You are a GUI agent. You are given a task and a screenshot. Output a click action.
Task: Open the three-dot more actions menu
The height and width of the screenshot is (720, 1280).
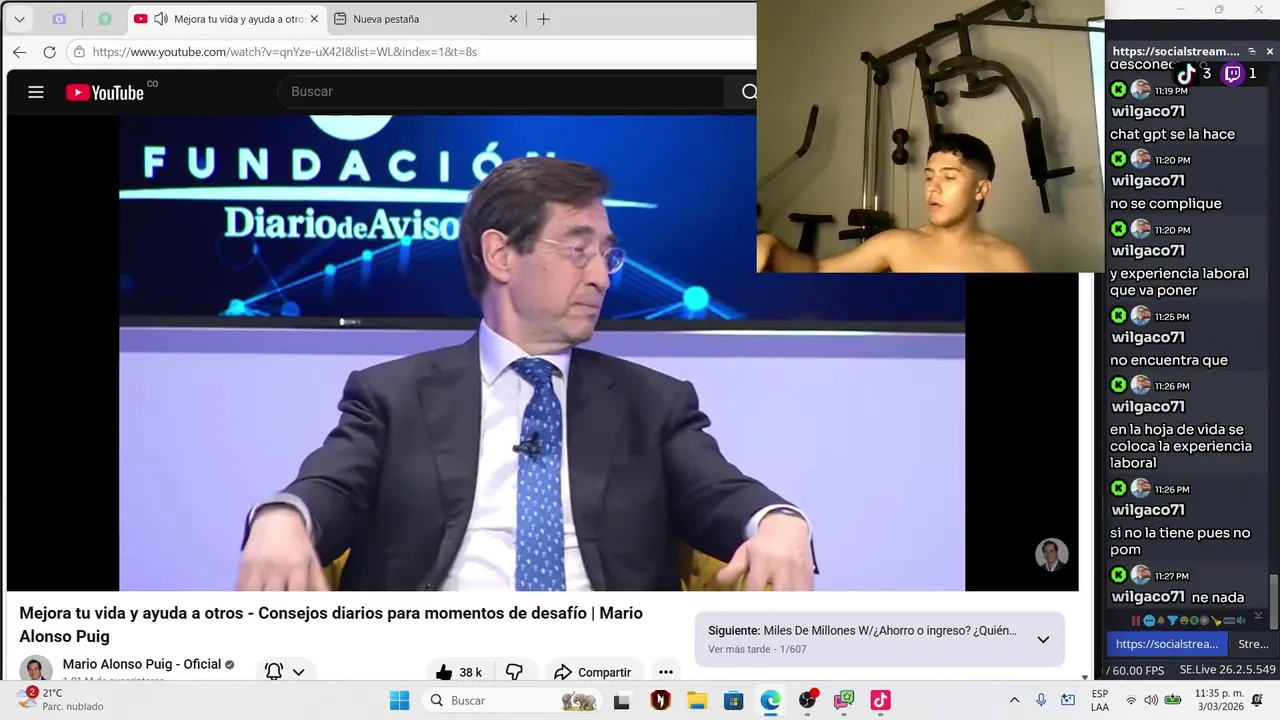[x=666, y=672]
